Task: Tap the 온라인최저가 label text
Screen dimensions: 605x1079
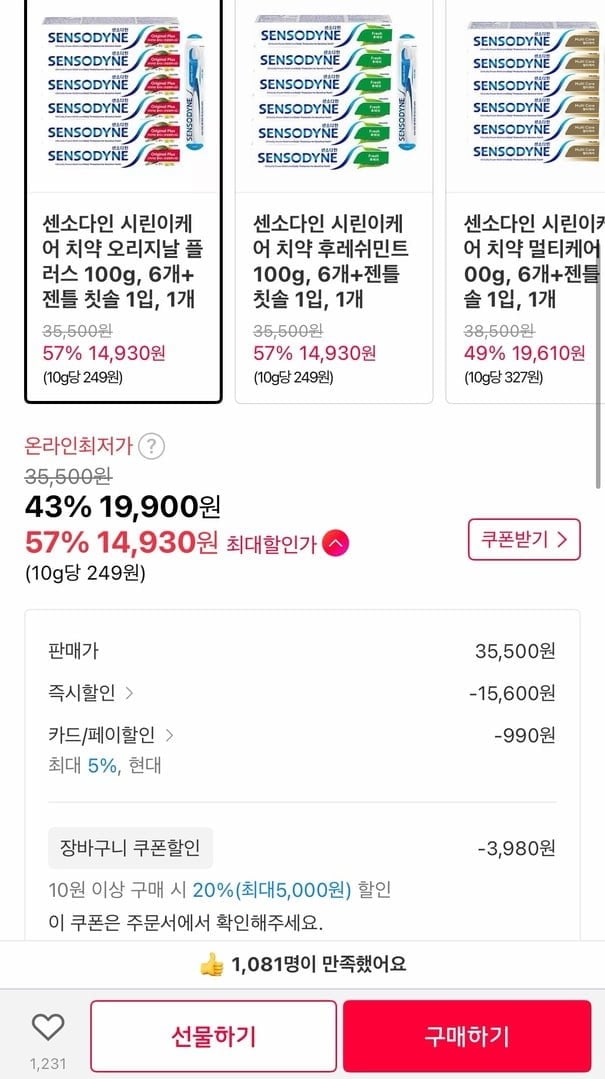Action: [78, 446]
